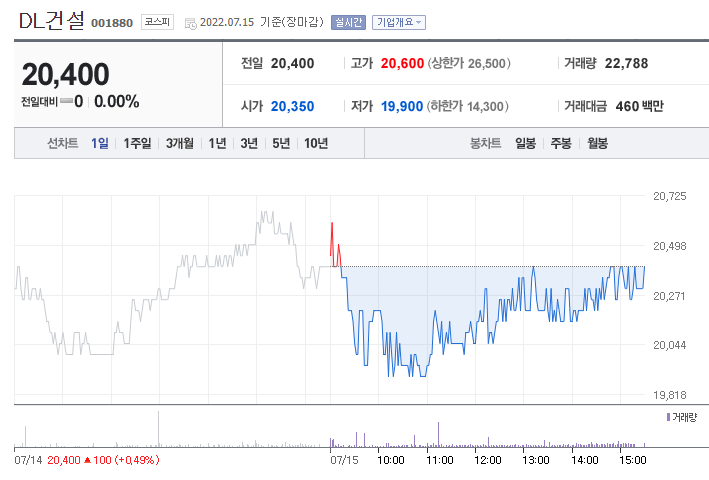Switch to the 1주일 chart period
This screenshot has height=480, width=709.
(x=137, y=143)
